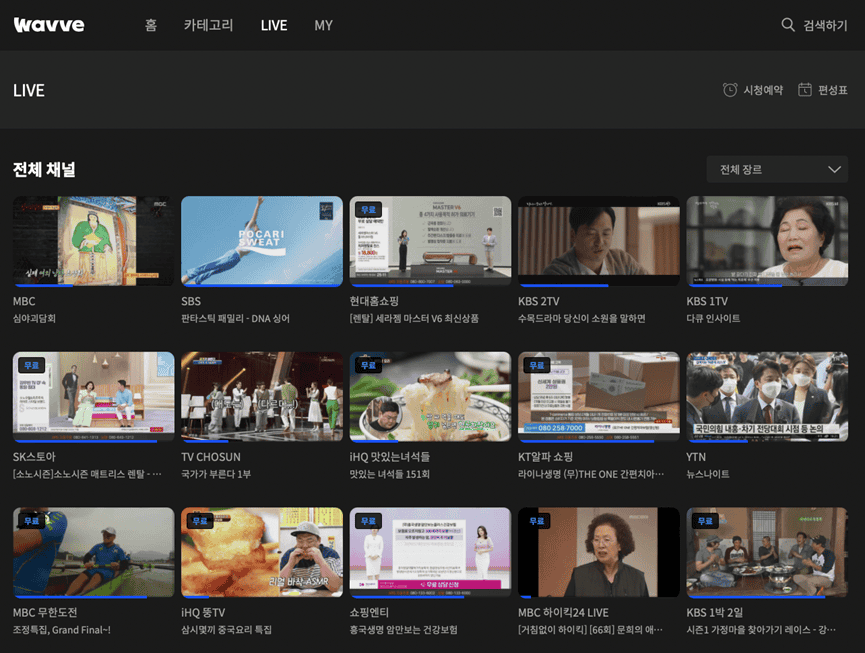This screenshot has width=865, height=653.
Task: Click the 무료 badge on MBC 하이킥24
Action: 537,521
